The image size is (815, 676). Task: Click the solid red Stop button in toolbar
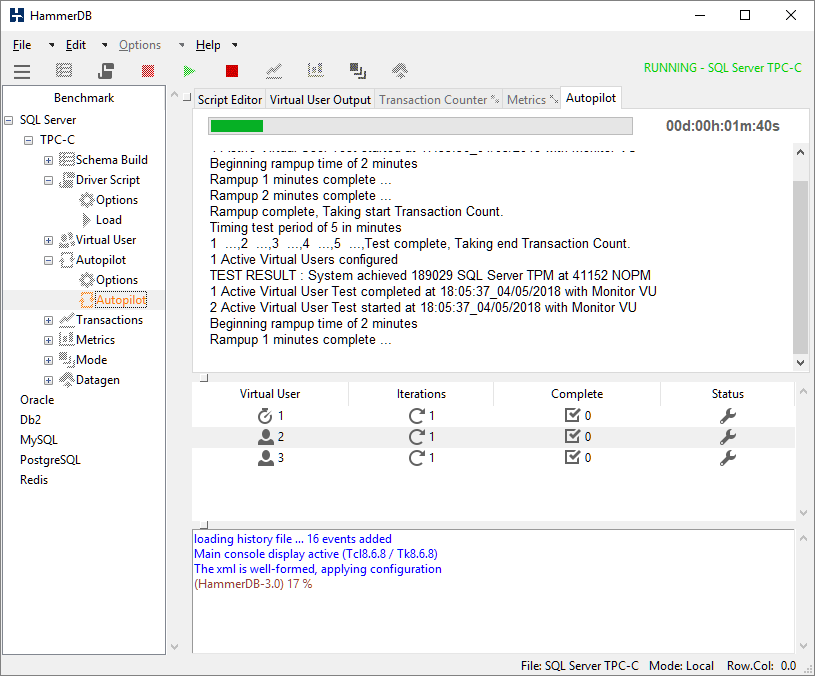click(232, 71)
